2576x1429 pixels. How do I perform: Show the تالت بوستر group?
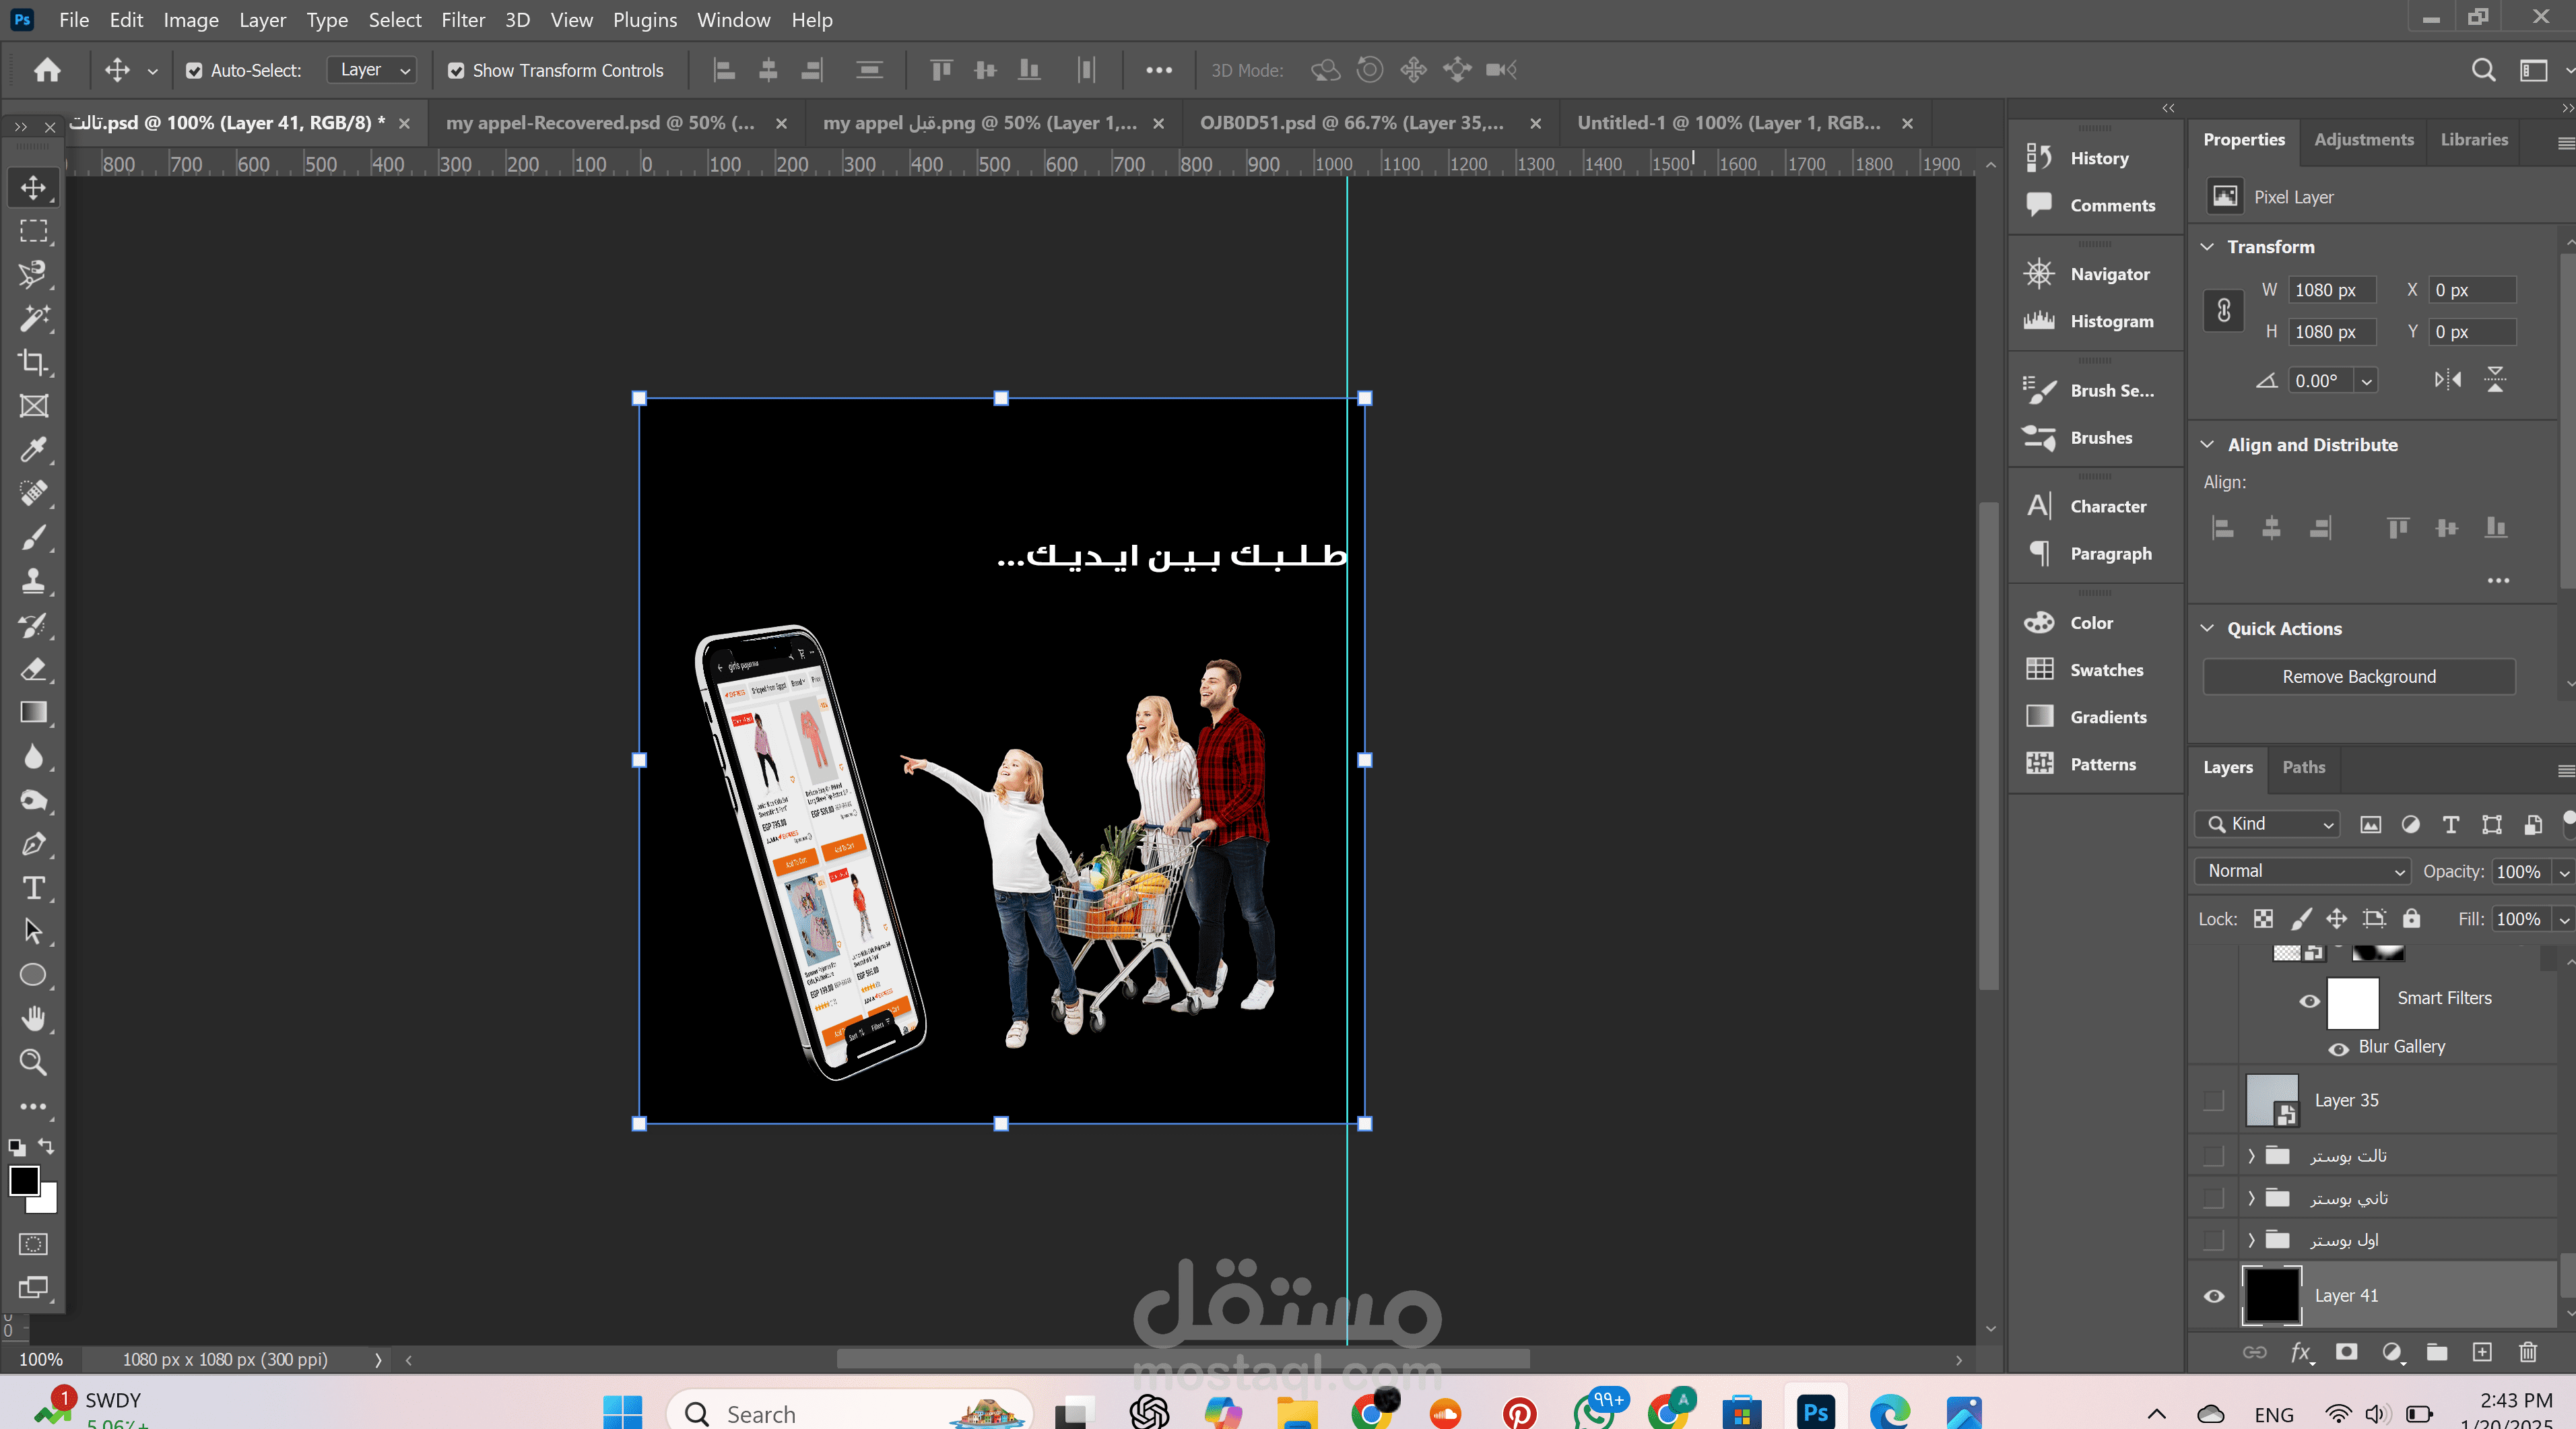coord(2214,1156)
